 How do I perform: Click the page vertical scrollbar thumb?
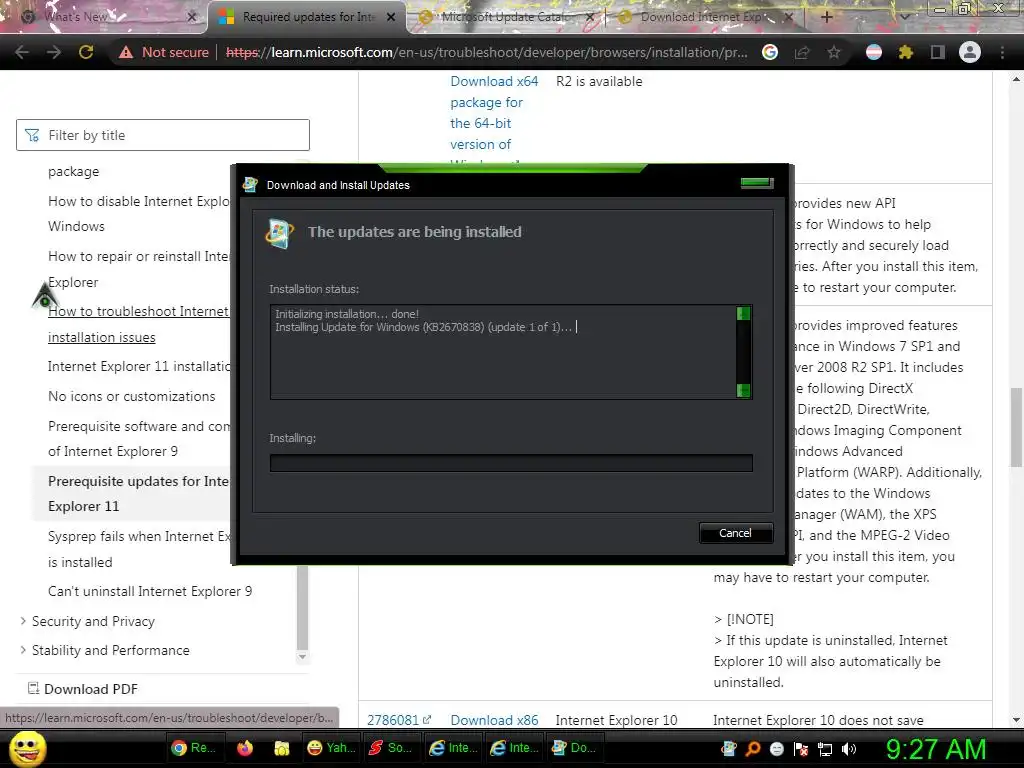tap(1016, 428)
